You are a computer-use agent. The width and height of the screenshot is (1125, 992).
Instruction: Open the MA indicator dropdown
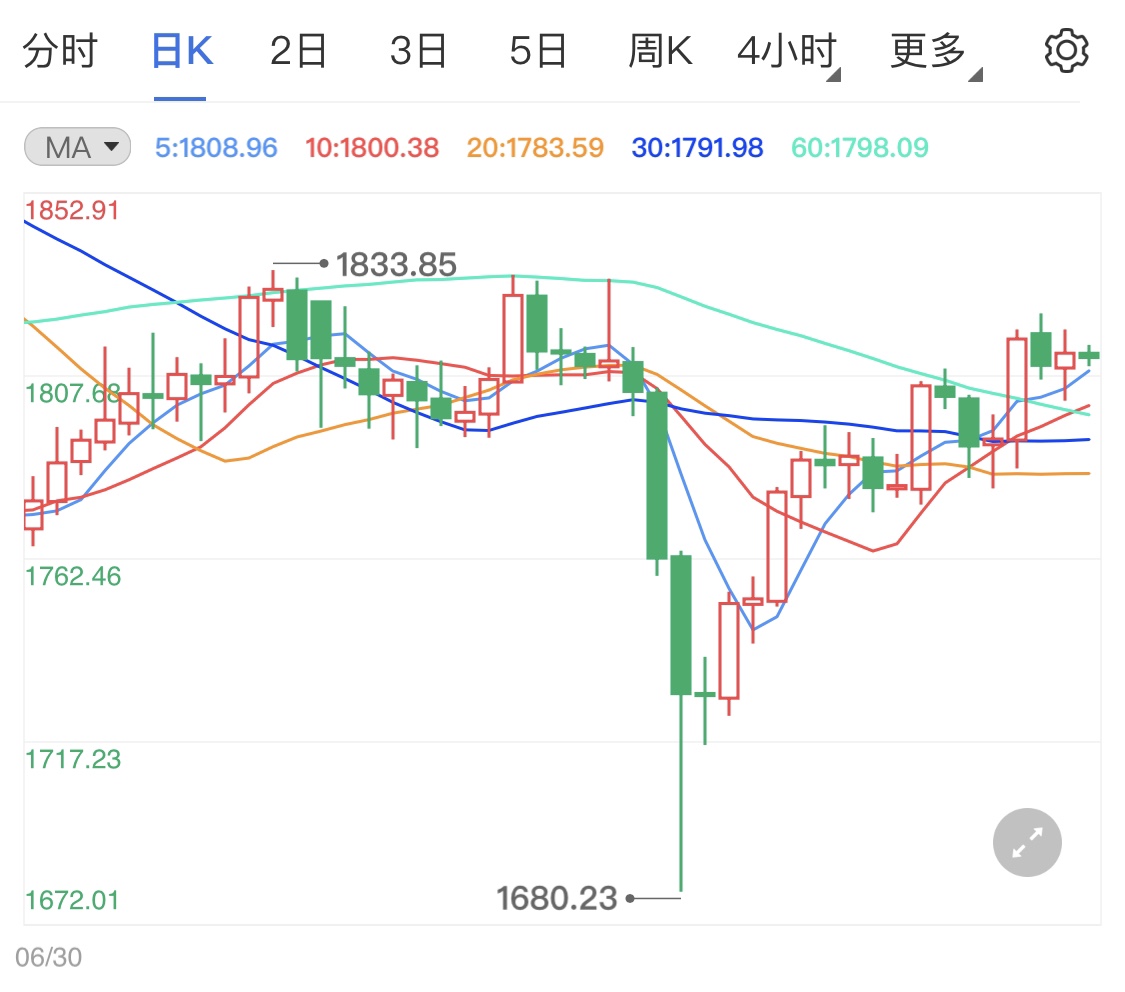pos(76,146)
